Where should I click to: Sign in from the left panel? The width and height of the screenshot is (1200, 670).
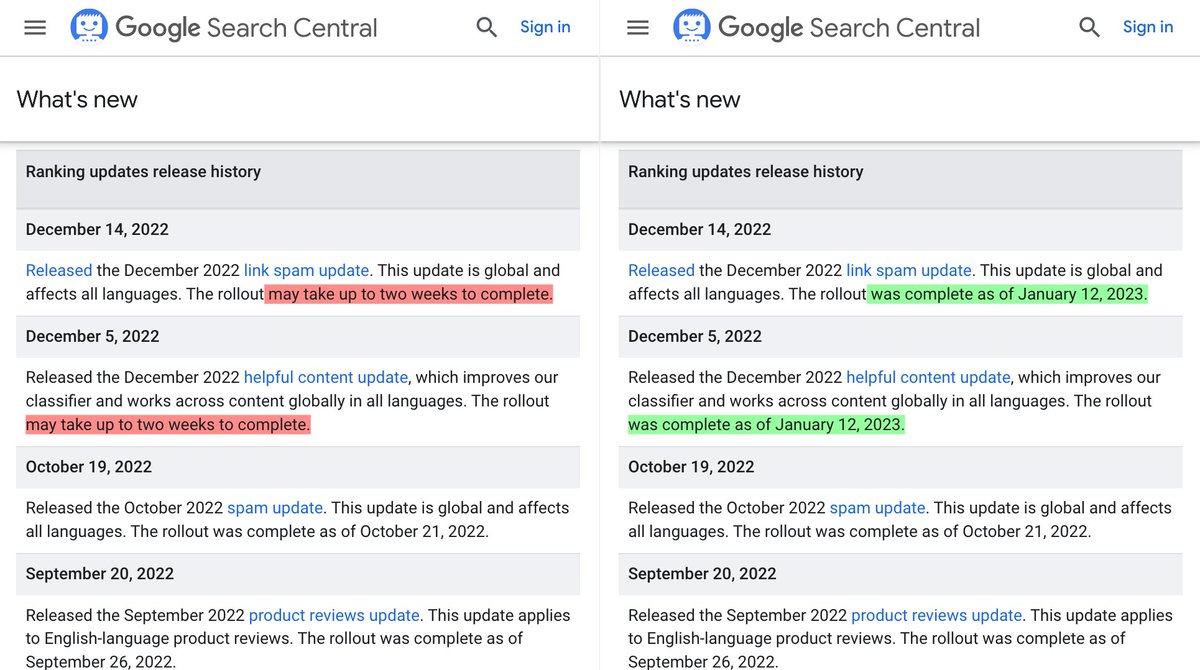pos(545,27)
